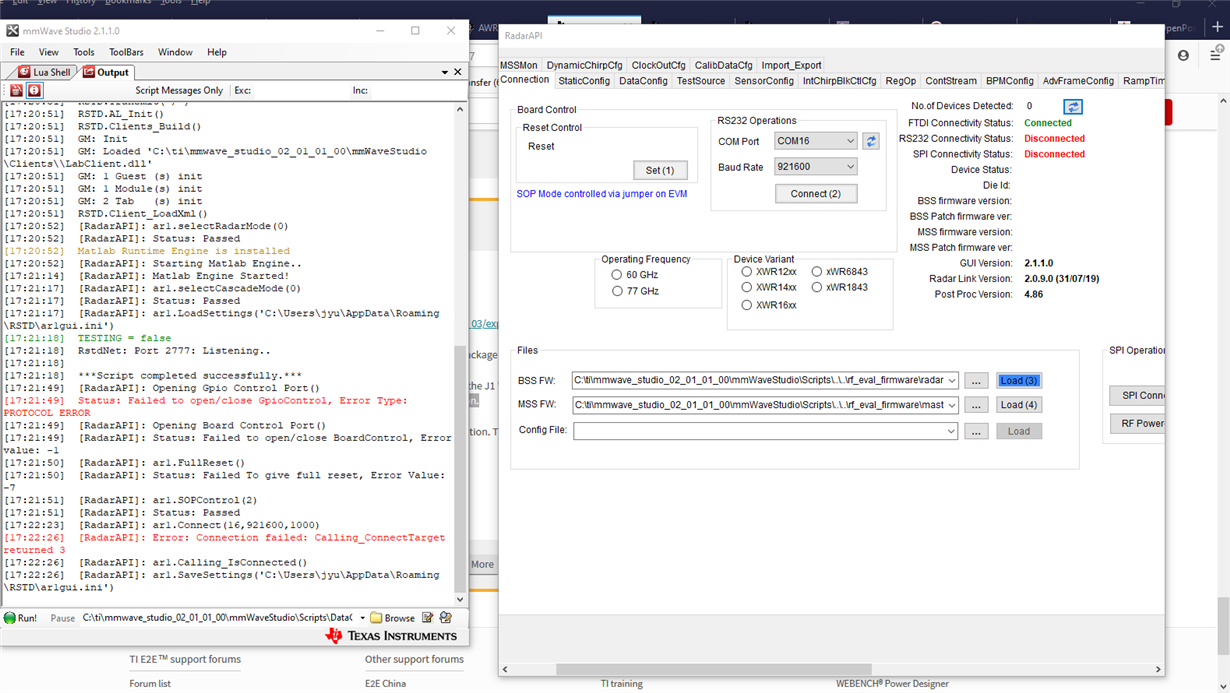Image resolution: width=1230 pixels, height=693 pixels.
Task: Open the AdvFrameConfig tab
Action: pyautogui.click(x=1078, y=81)
